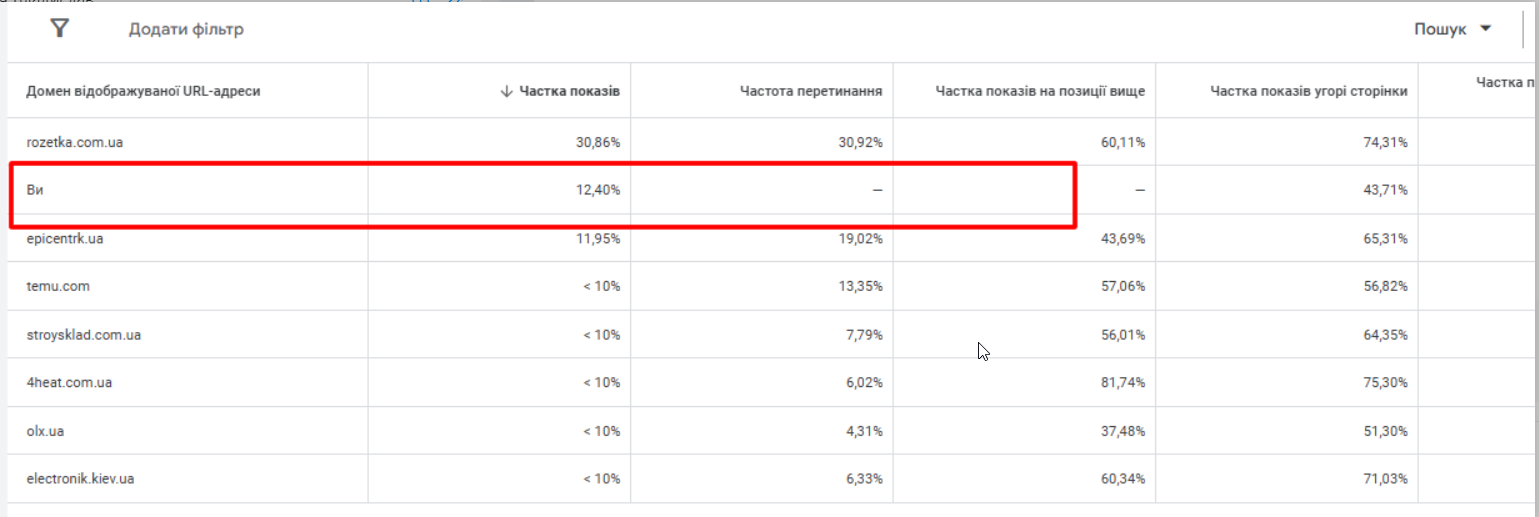The width and height of the screenshot is (1539, 517).
Task: Click the Додати фільтр input
Action: (186, 29)
